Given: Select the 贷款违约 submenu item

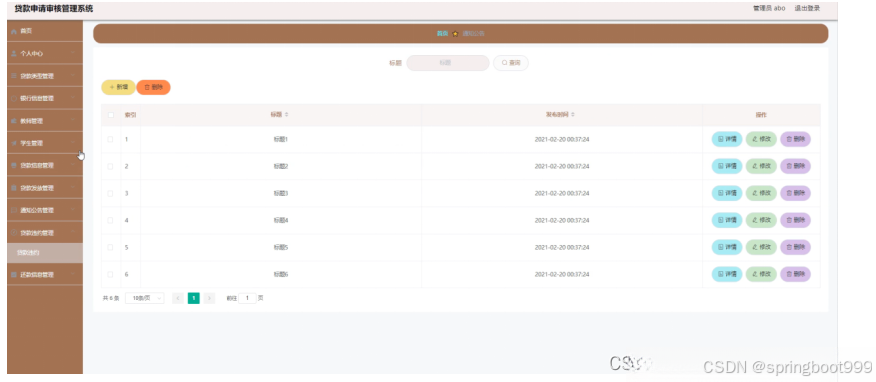Looking at the screenshot, I should 45,253.
